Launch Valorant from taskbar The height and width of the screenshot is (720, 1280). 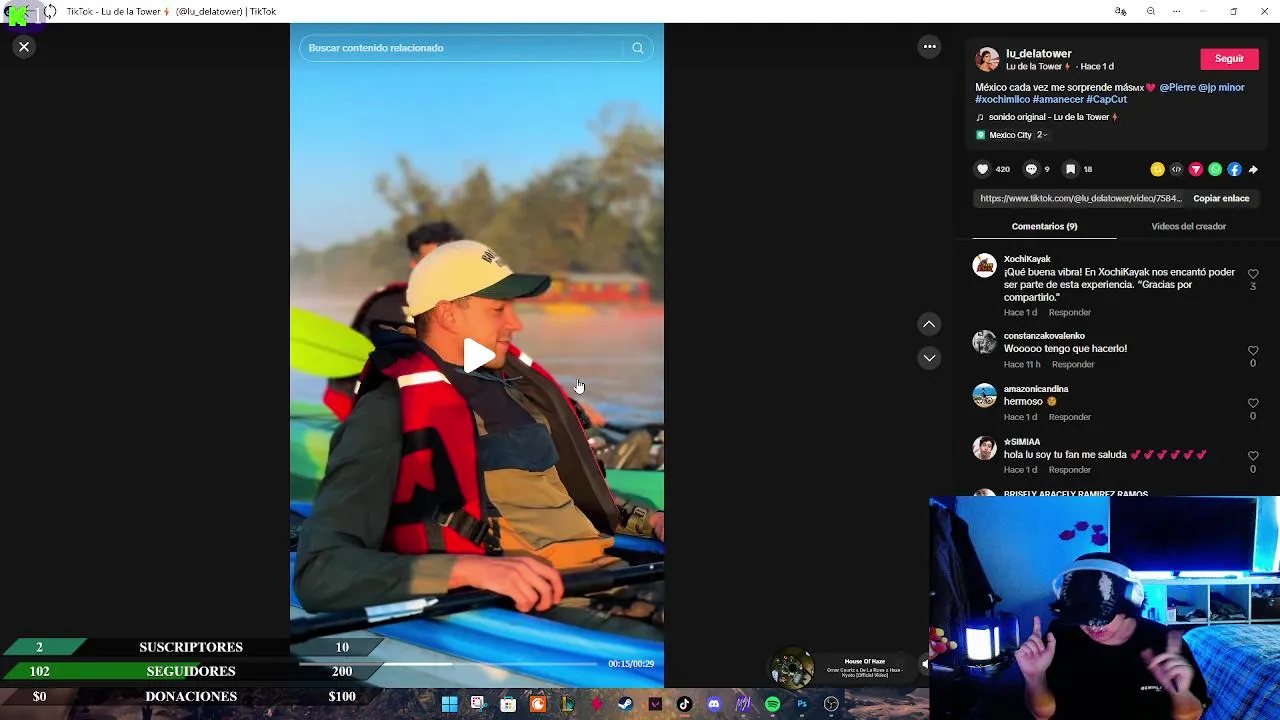[655, 704]
